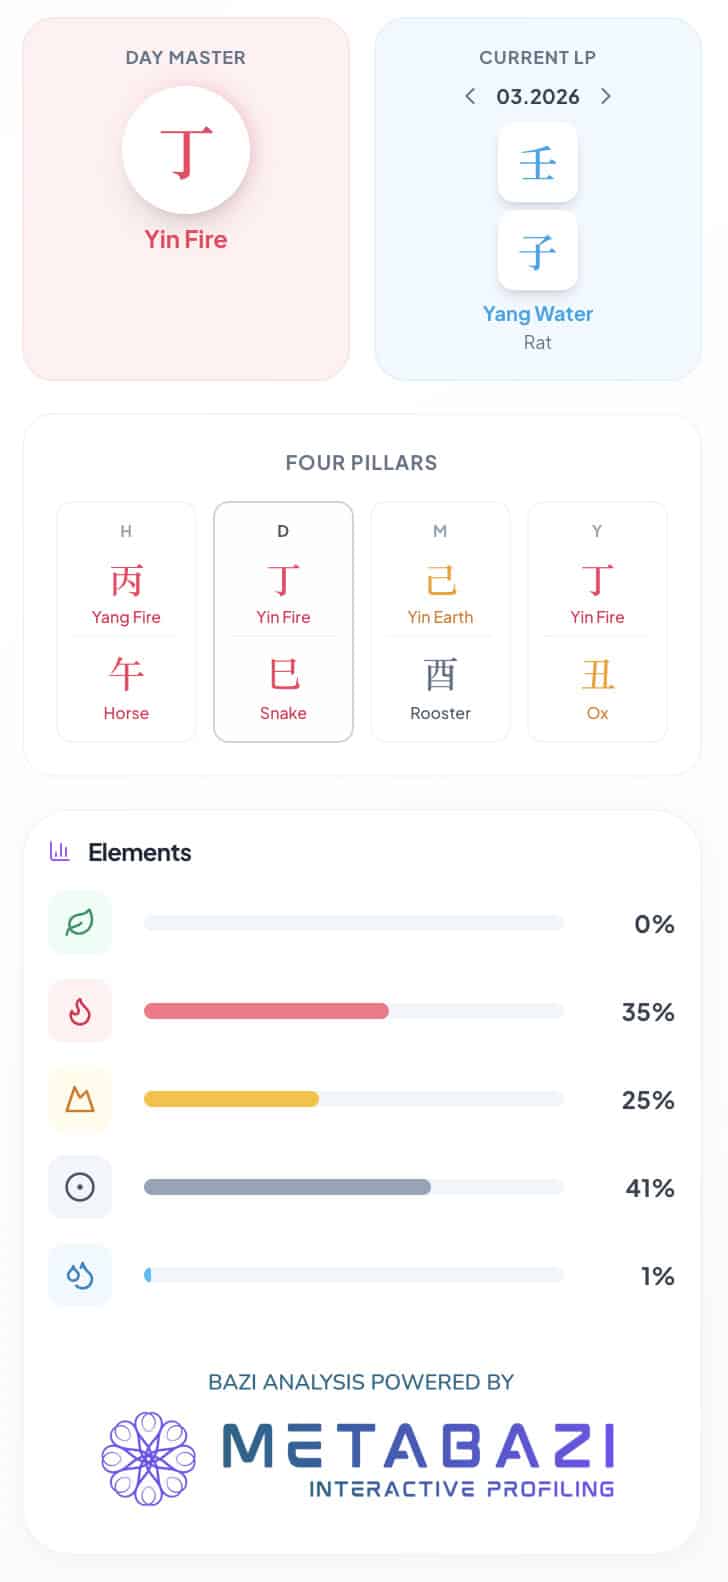Click the Metal element circle icon

pos(80,1187)
